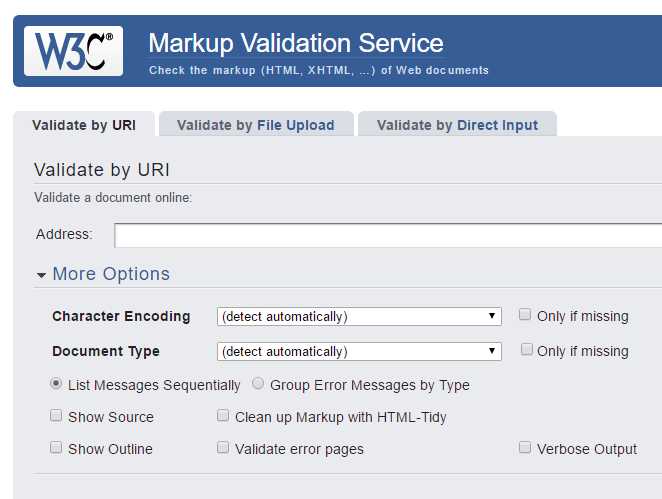Enable Only if missing for Character Encoding
The image size is (662, 499).
click(525, 315)
